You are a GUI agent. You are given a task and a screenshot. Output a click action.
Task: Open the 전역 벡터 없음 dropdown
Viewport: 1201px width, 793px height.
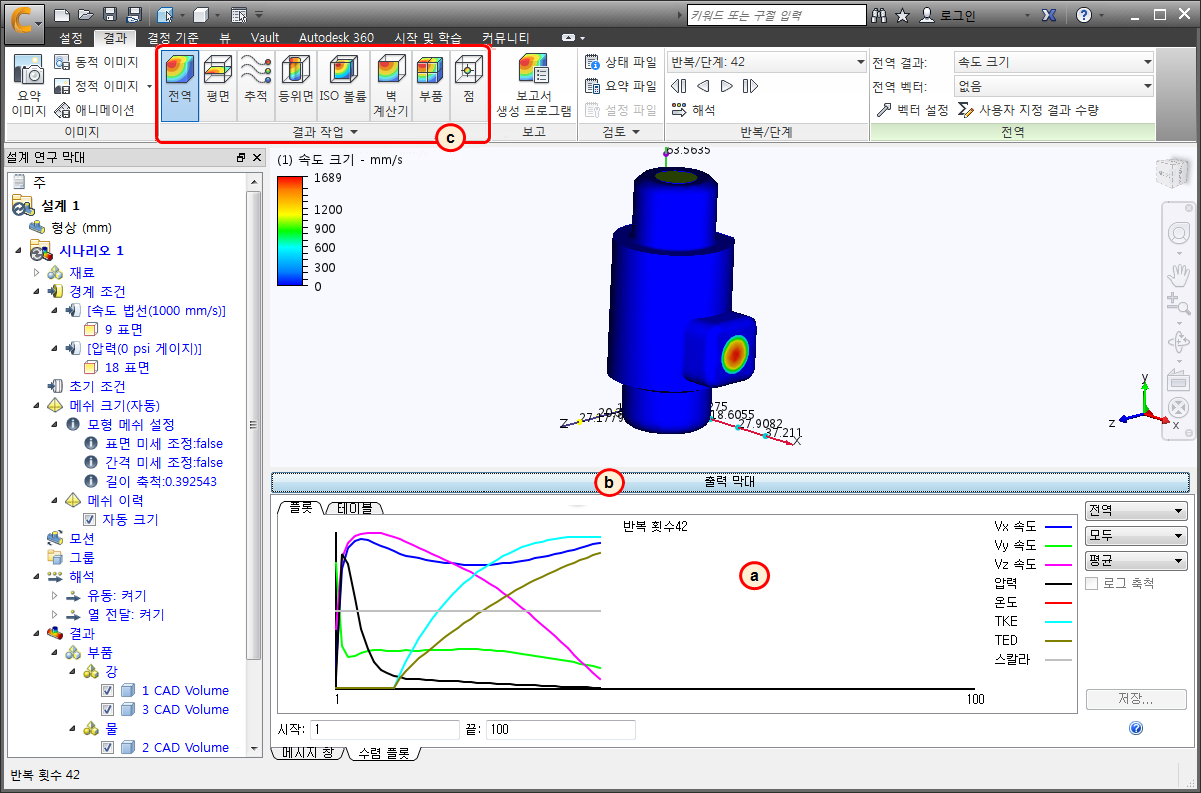1055,86
